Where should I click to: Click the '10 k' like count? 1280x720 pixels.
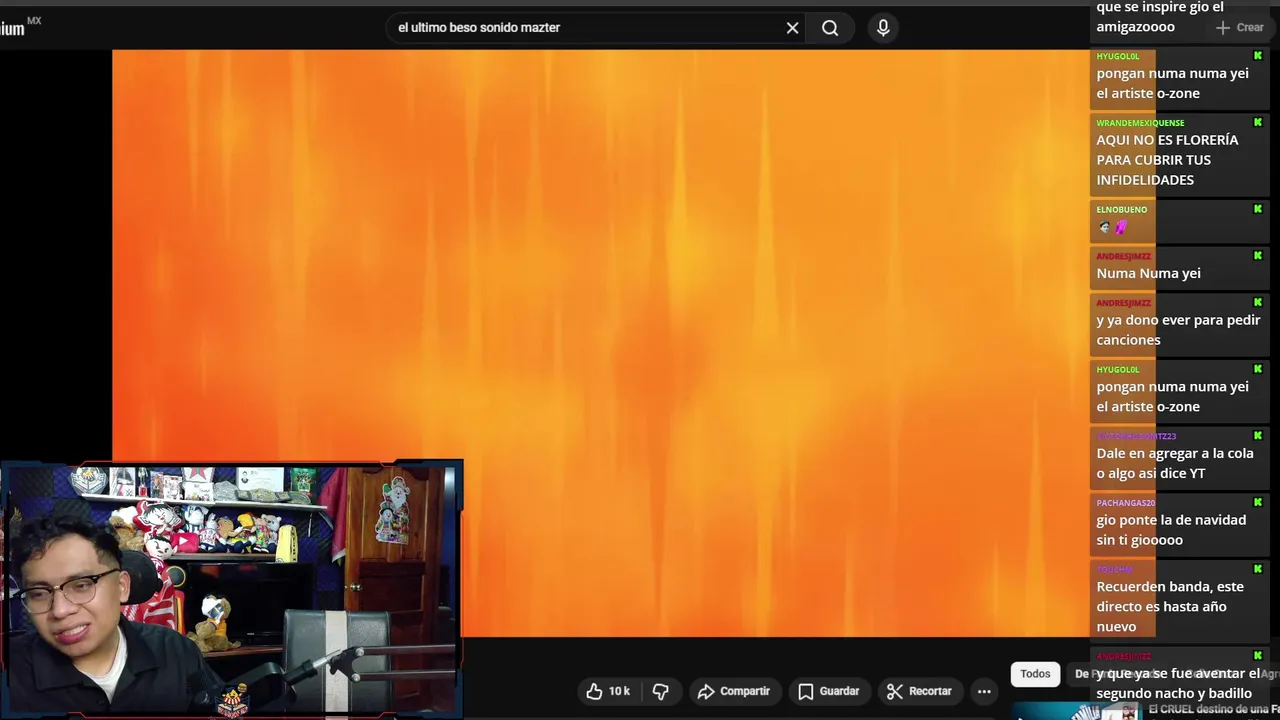619,691
